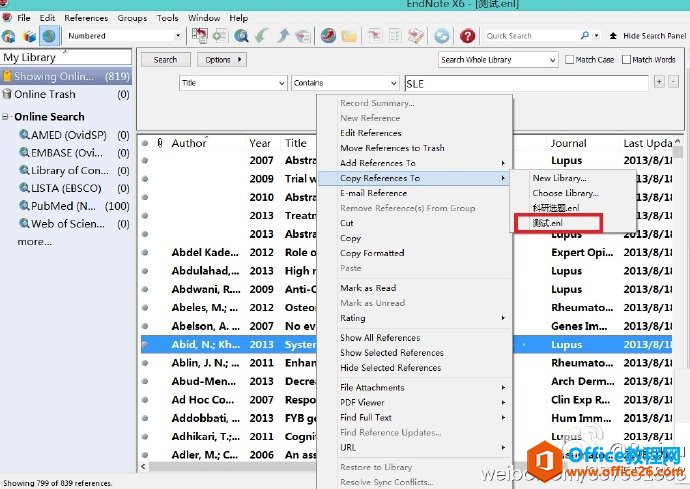
Task: Click the paperclip attachment column header
Action: pyautogui.click(x=160, y=143)
